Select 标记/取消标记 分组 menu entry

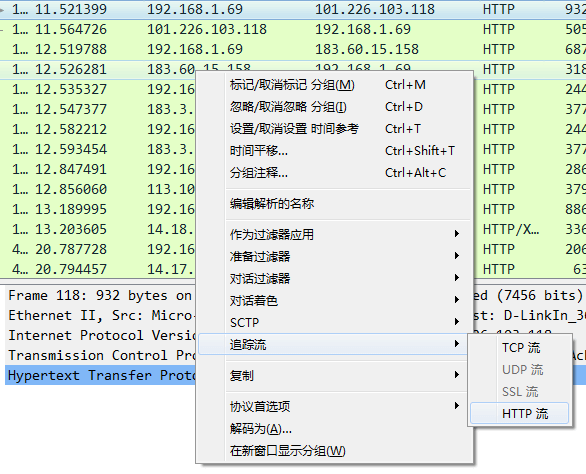coord(335,85)
